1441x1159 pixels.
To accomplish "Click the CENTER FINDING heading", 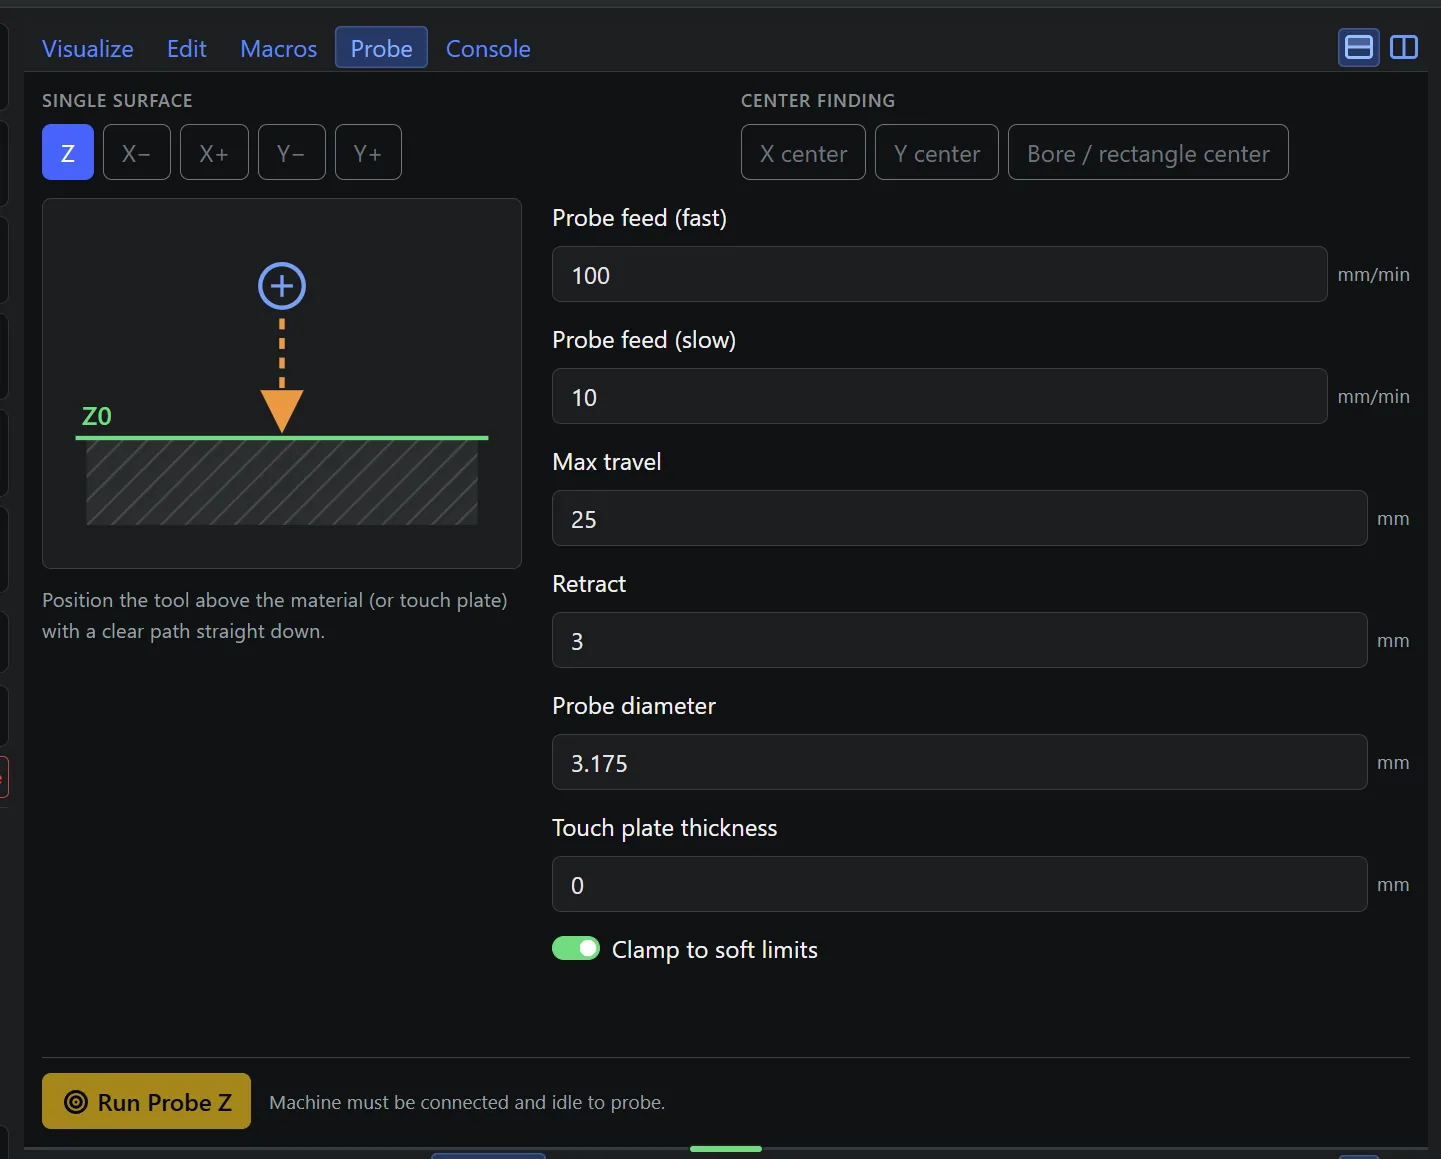I will pos(818,101).
